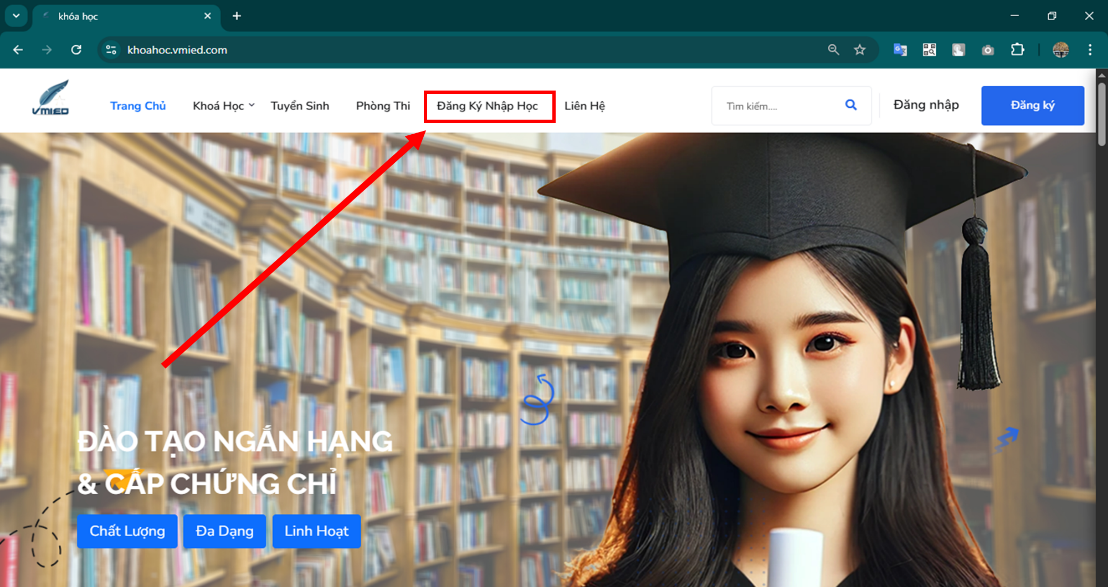
Task: Go to Trang Chủ menu item
Action: tap(138, 106)
